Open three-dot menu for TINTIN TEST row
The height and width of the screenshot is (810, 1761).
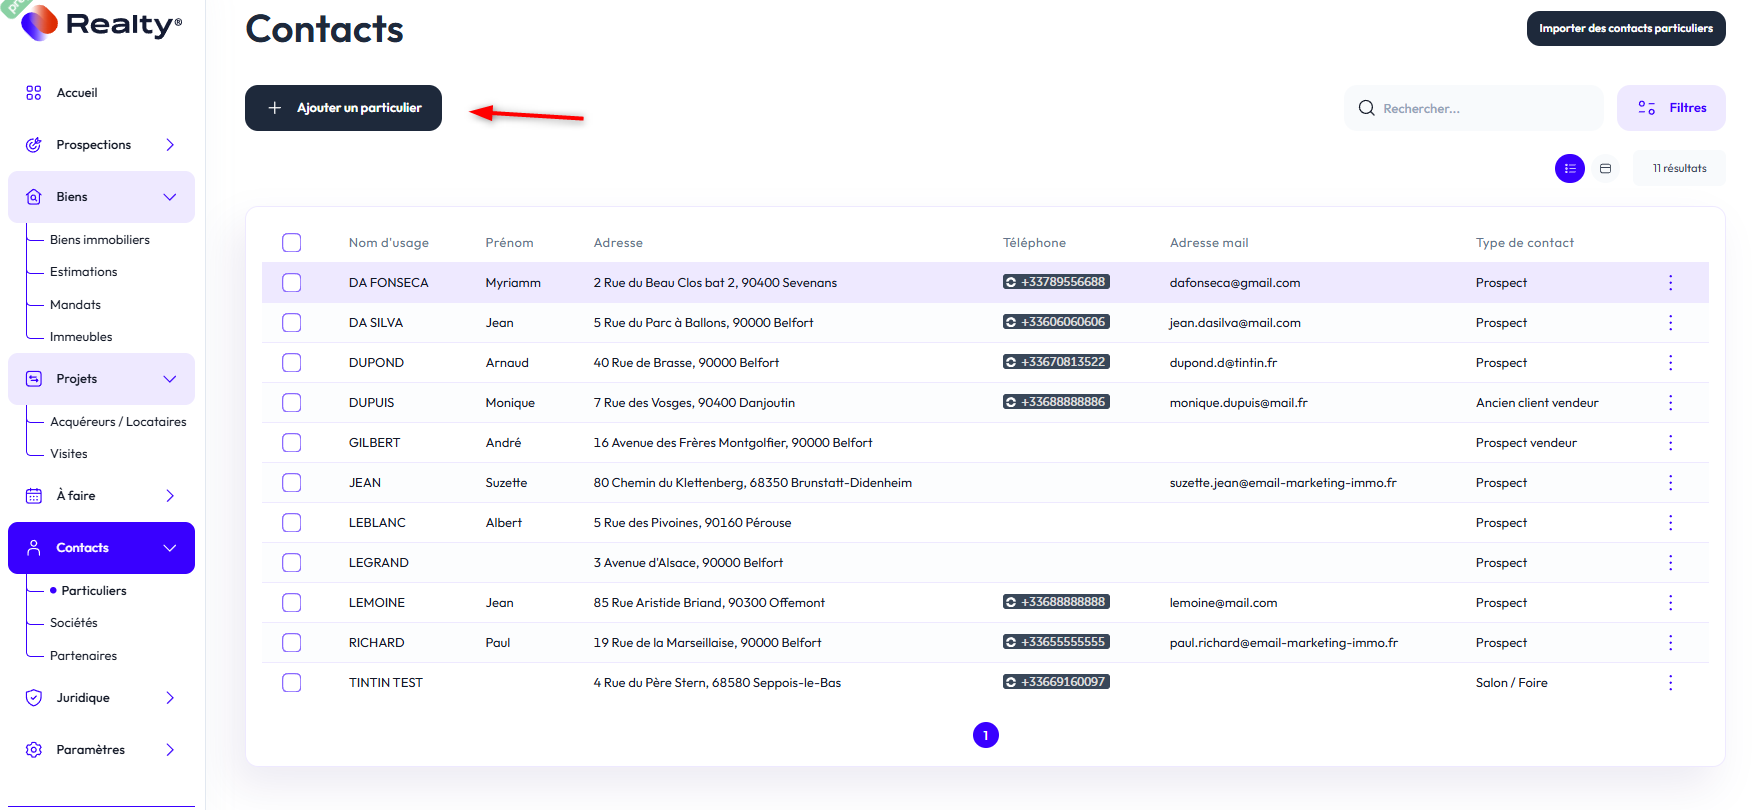click(x=1669, y=683)
